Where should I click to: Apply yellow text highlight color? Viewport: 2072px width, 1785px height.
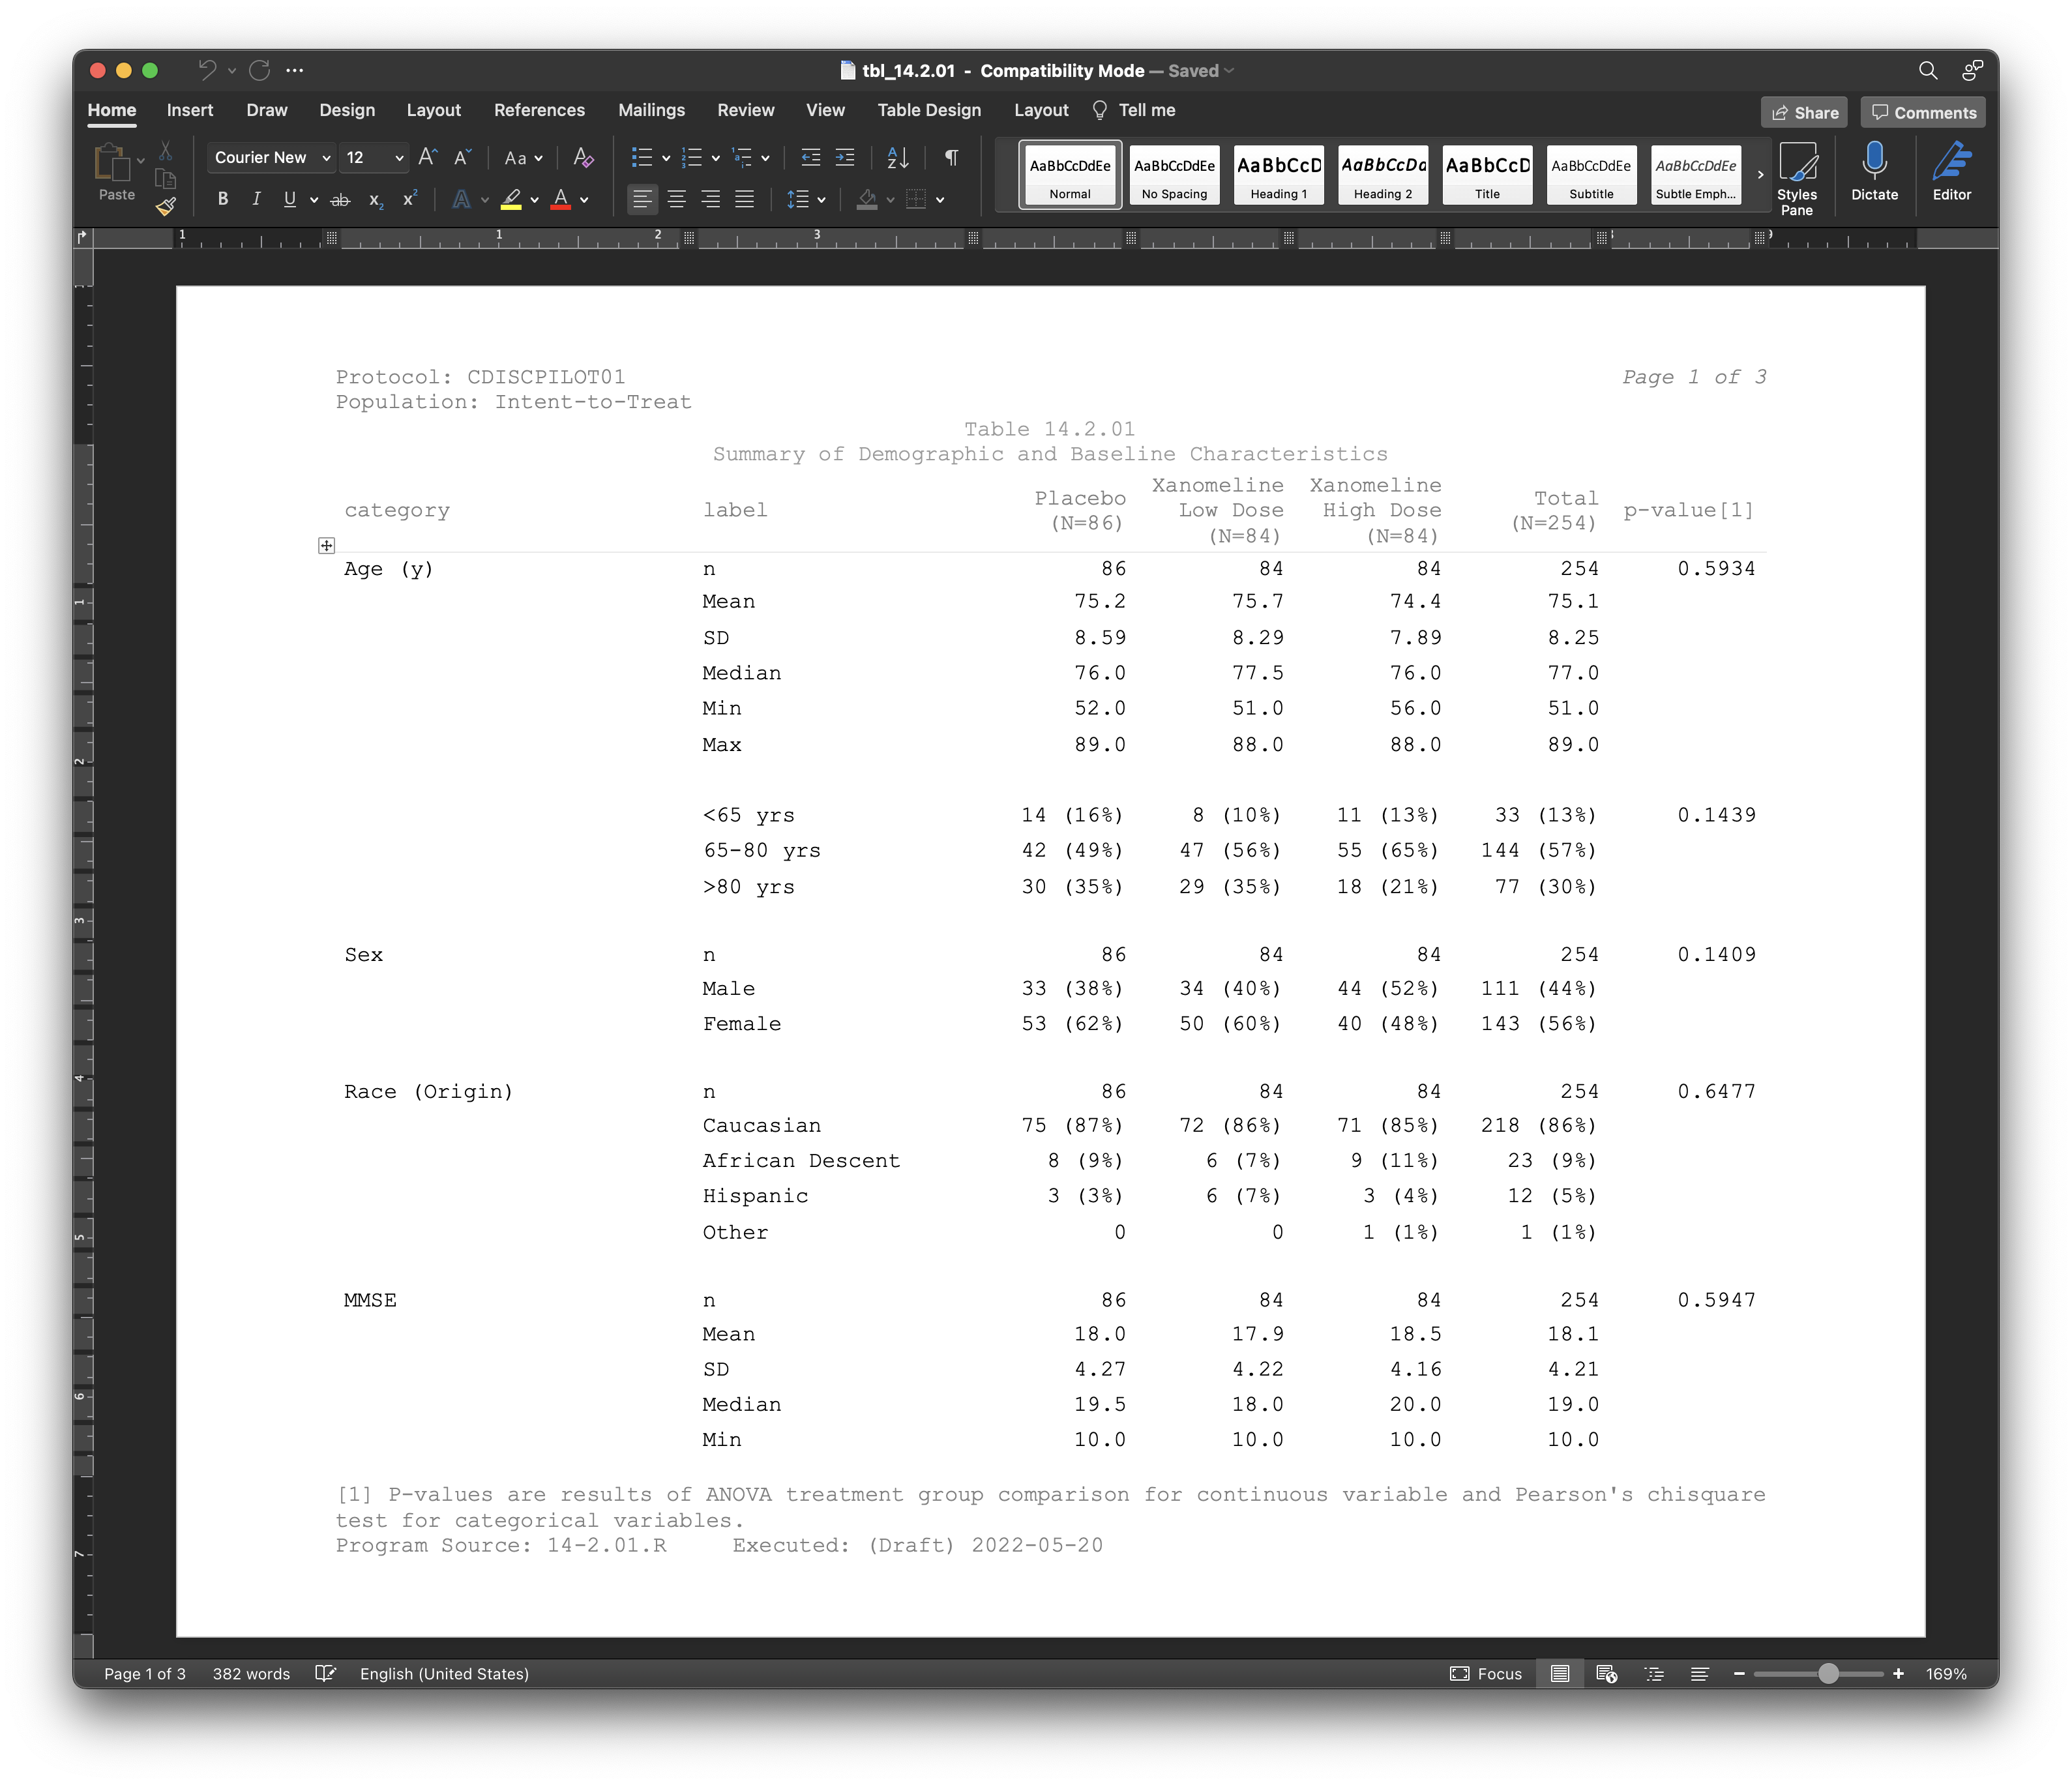coord(513,199)
